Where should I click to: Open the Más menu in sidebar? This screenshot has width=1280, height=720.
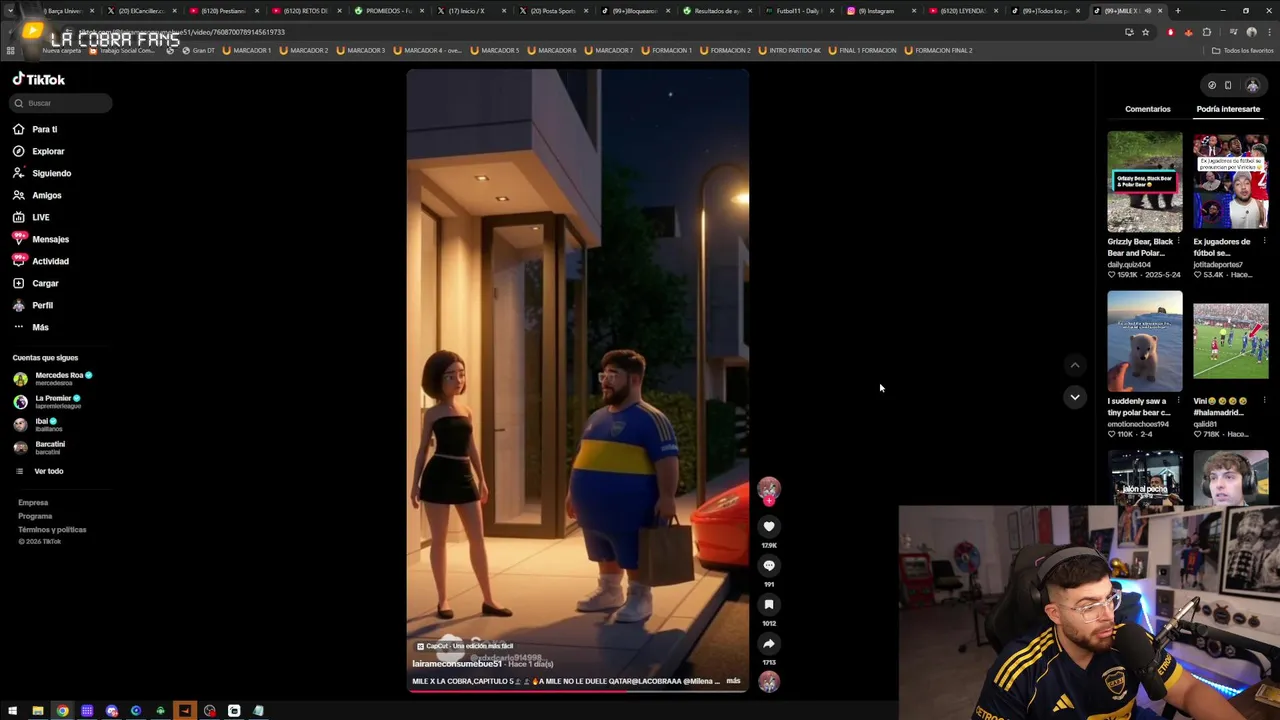[x=30, y=327]
